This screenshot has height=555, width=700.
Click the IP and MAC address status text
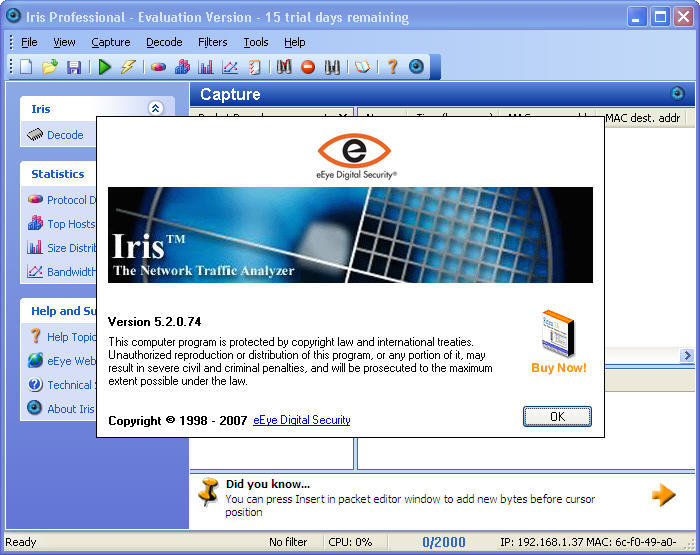(588, 542)
